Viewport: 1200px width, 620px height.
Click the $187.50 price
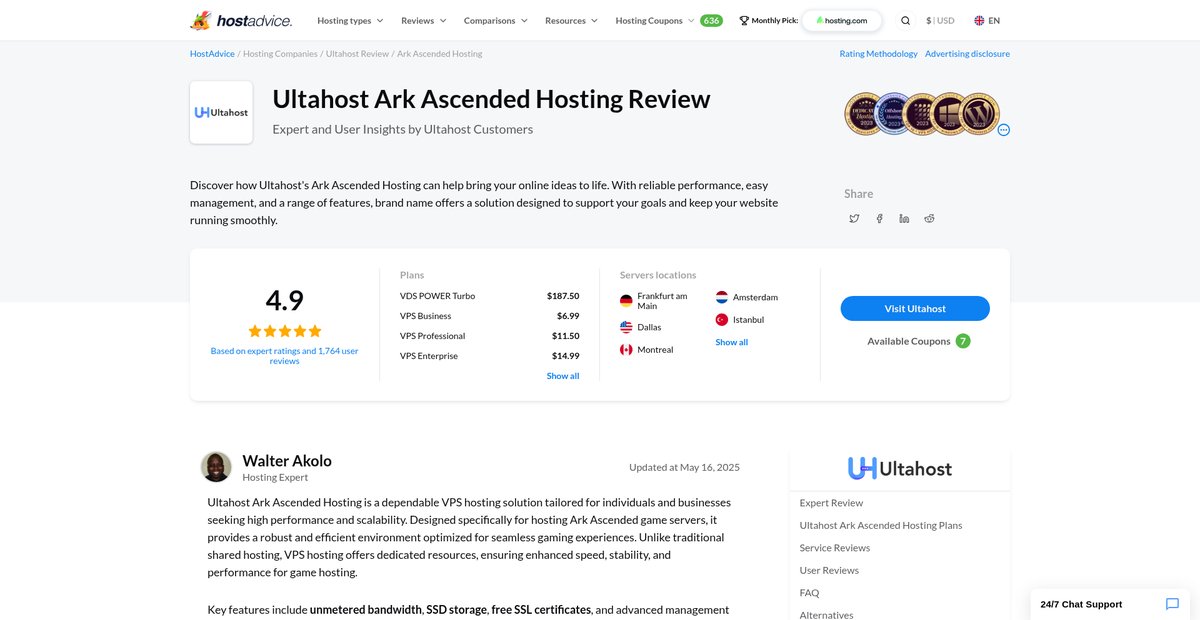pyautogui.click(x=563, y=296)
